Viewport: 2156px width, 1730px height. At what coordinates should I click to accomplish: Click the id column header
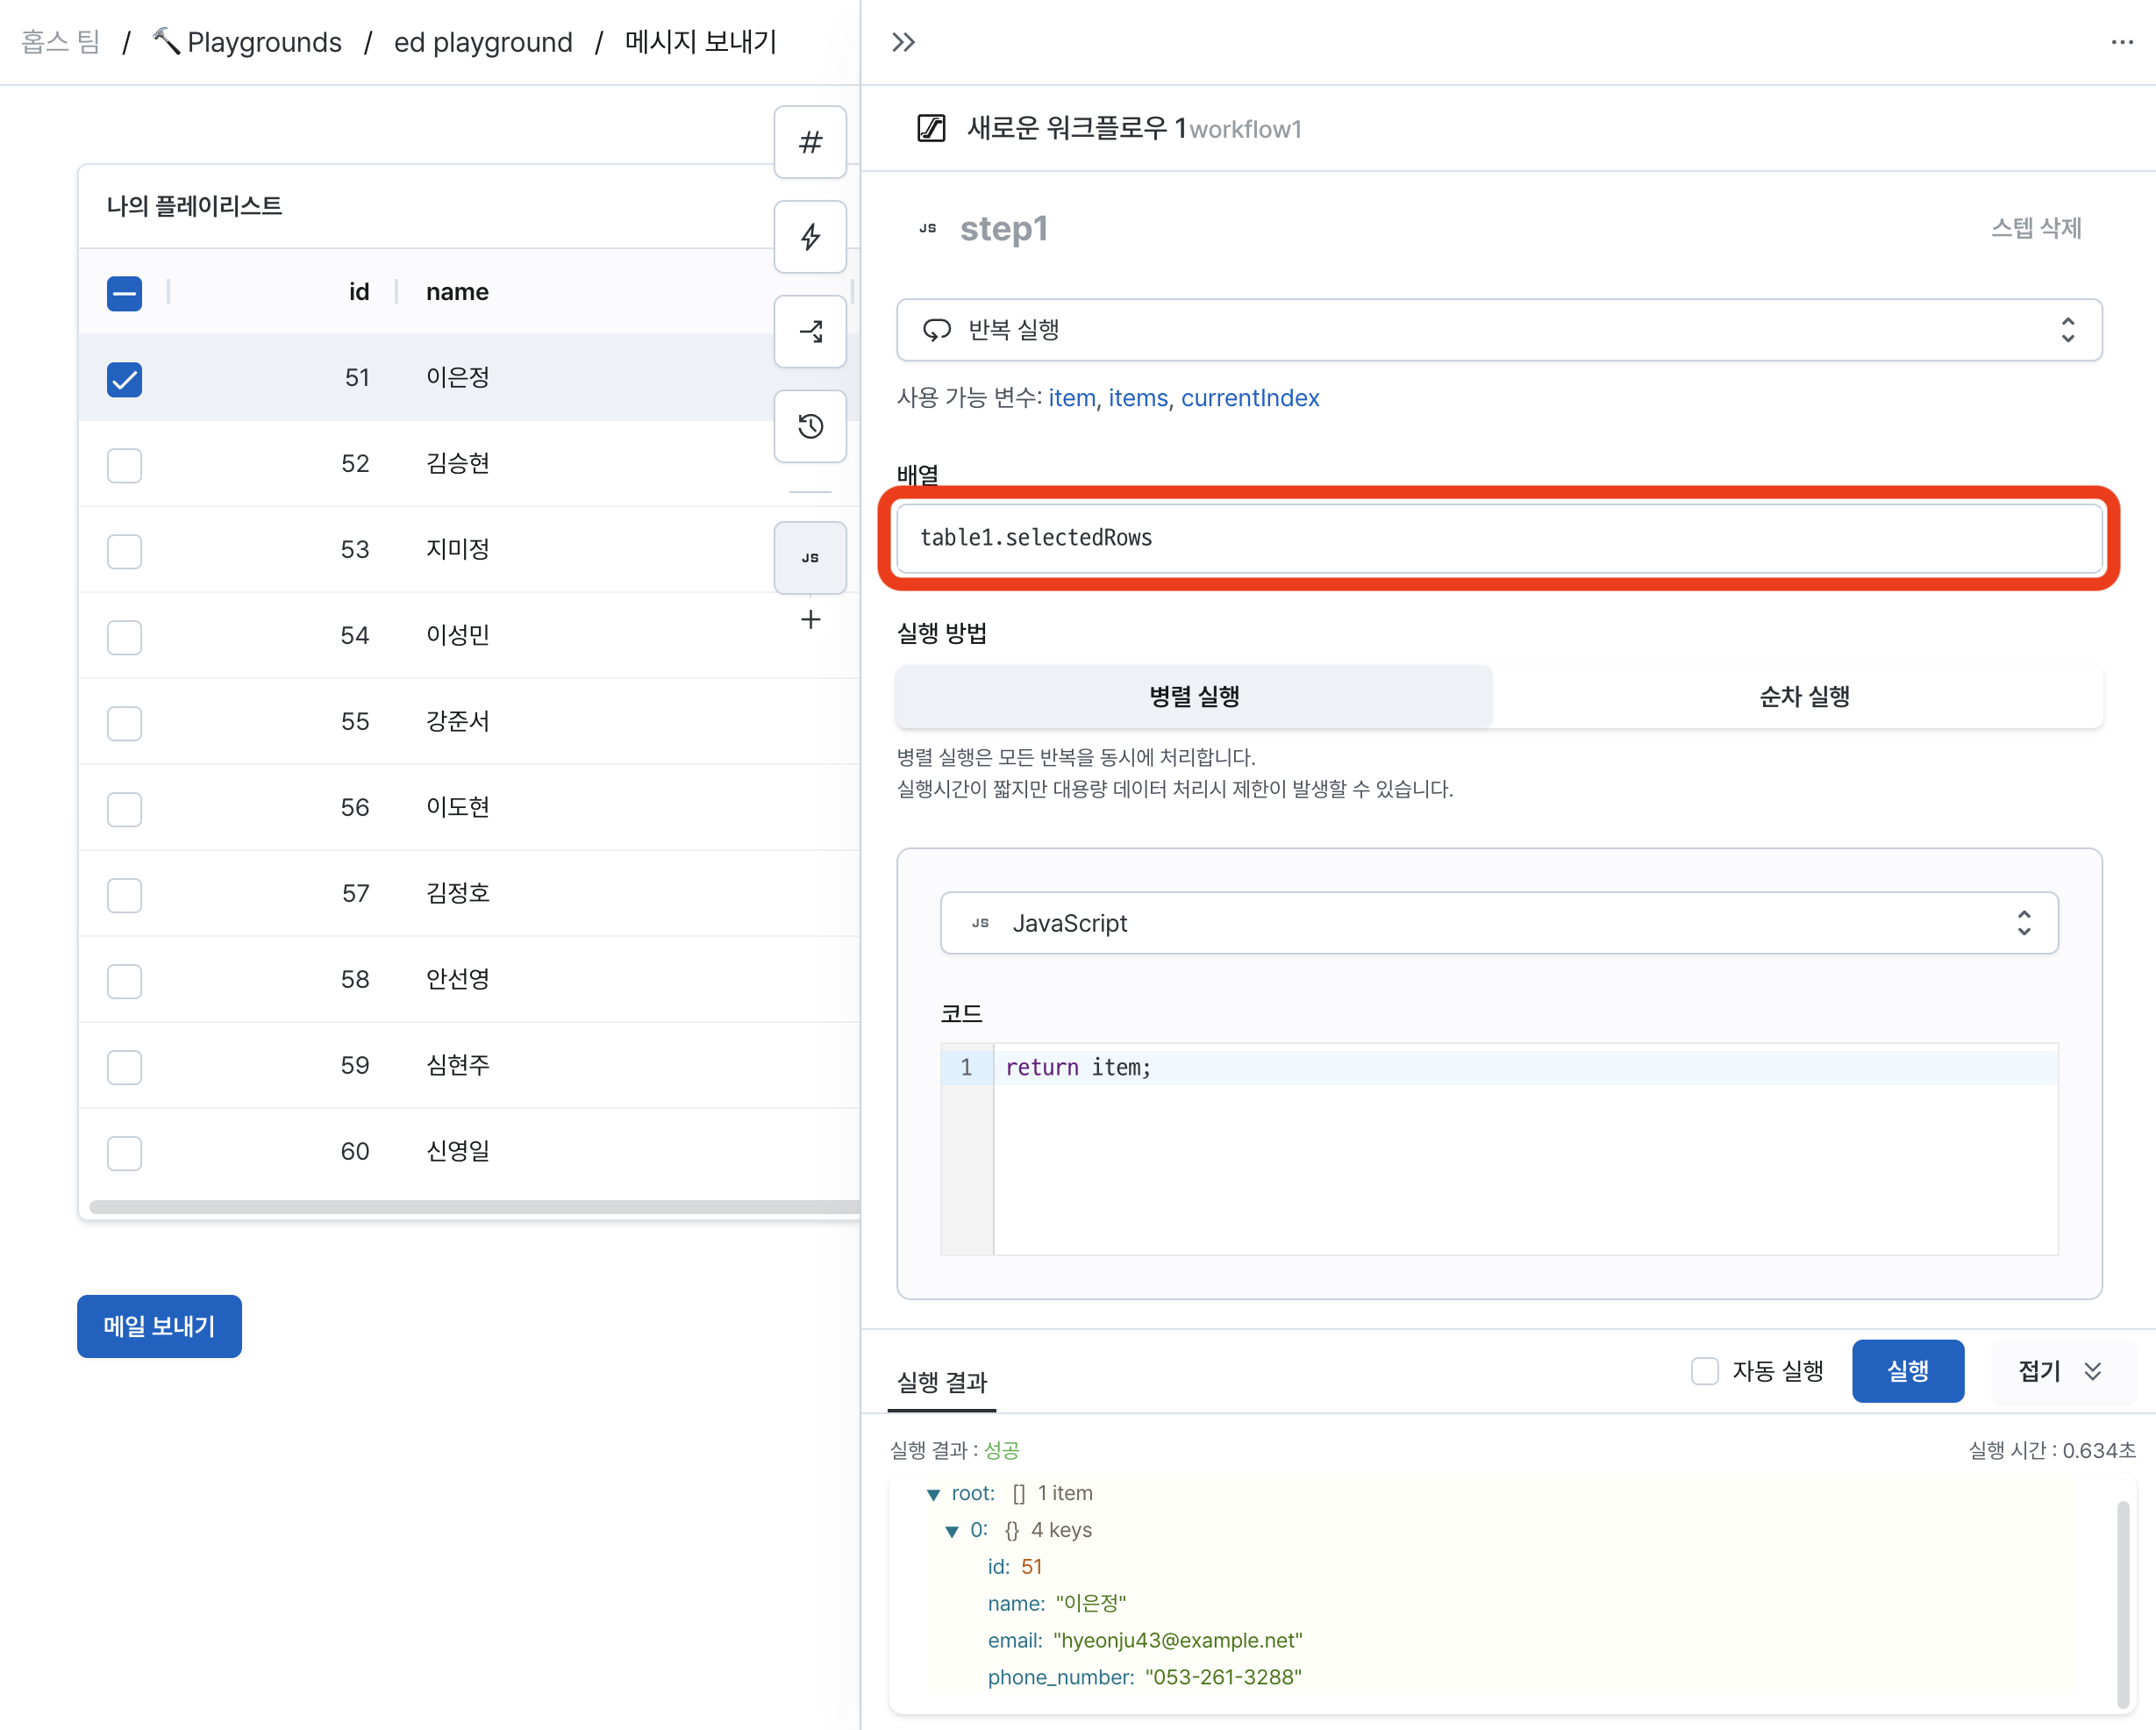[x=358, y=292]
